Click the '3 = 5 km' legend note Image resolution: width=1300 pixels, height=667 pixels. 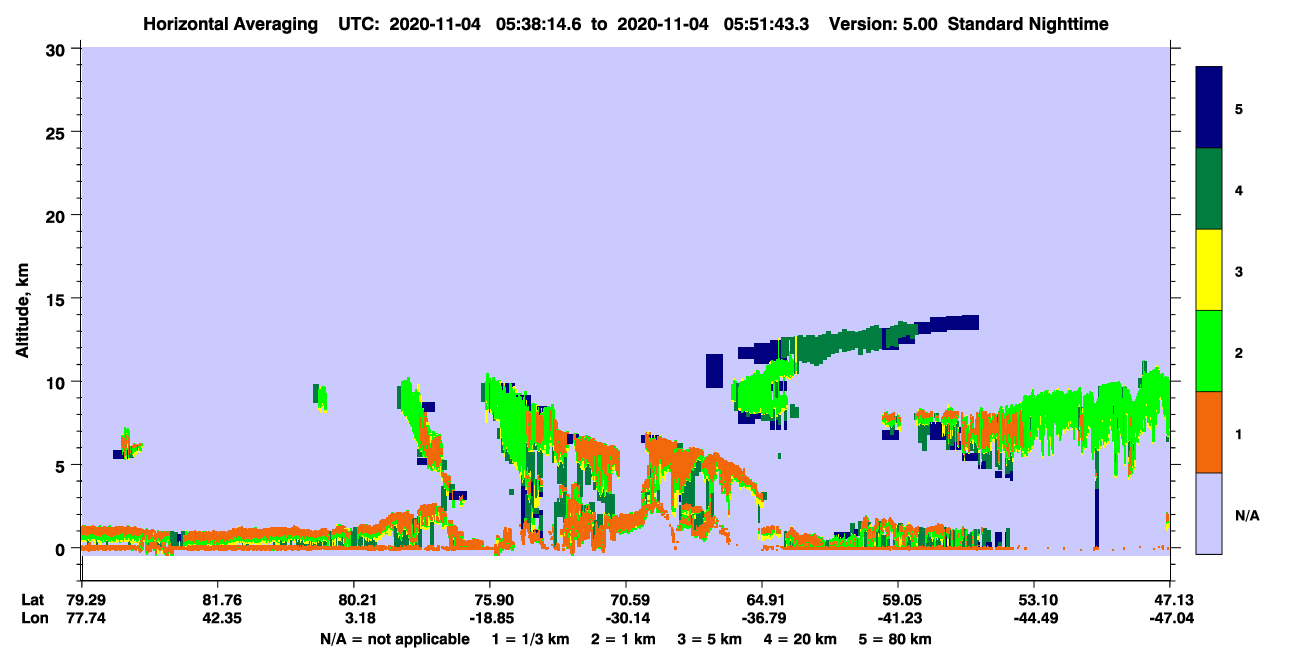point(710,639)
